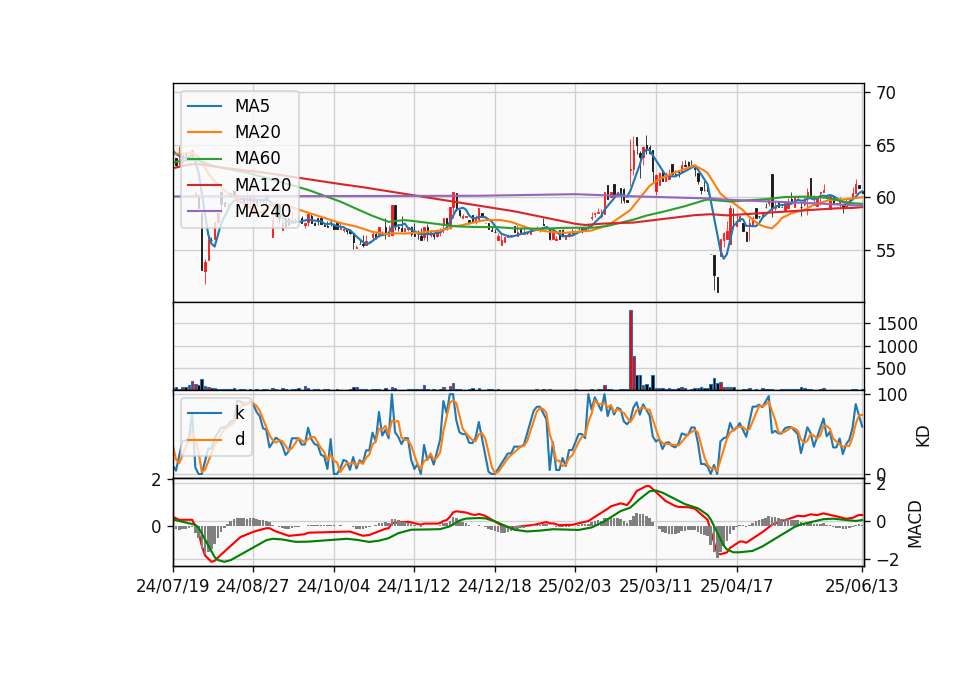Click the green MA60 legend line sample
Image resolution: width=960 pixels, height=690 pixels.
point(204,158)
